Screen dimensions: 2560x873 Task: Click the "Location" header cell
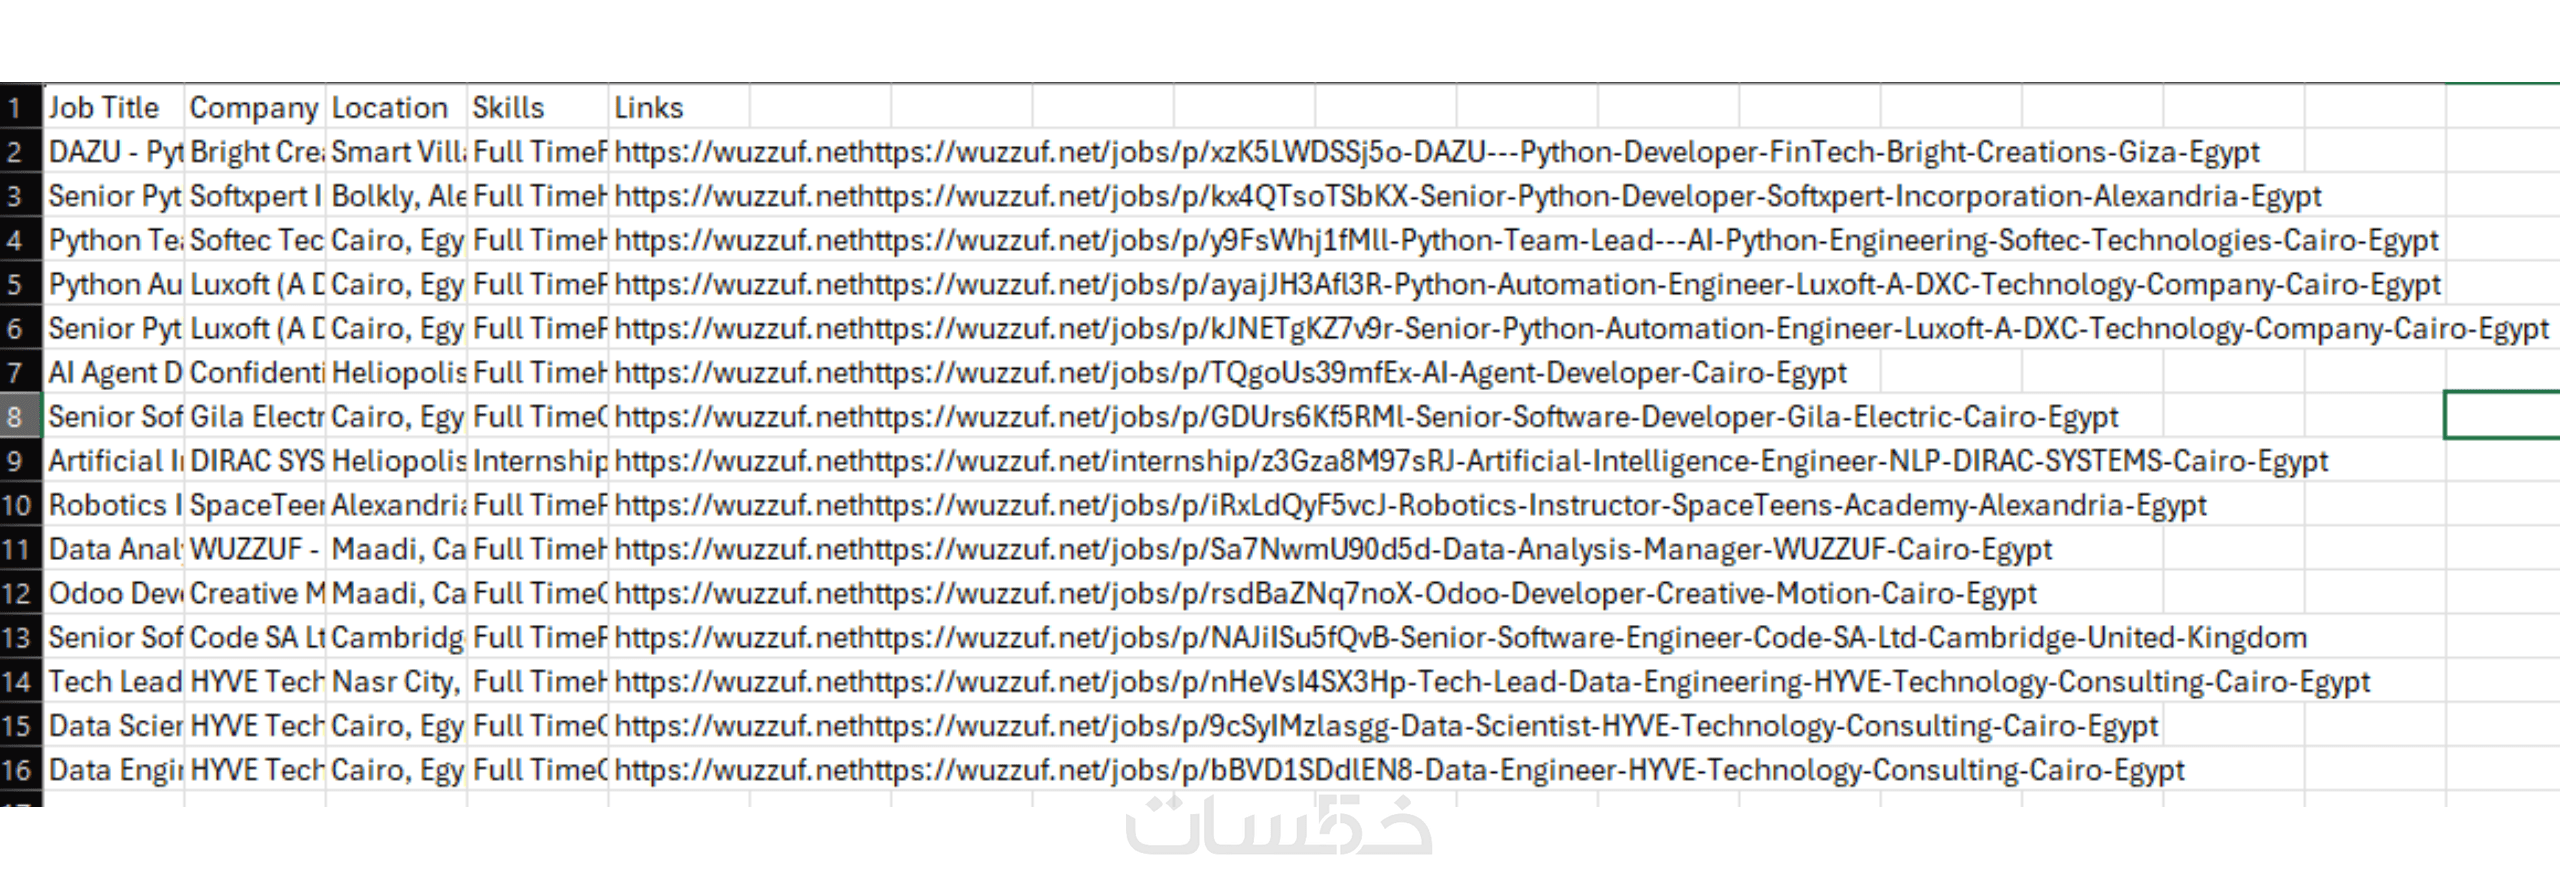[395, 108]
